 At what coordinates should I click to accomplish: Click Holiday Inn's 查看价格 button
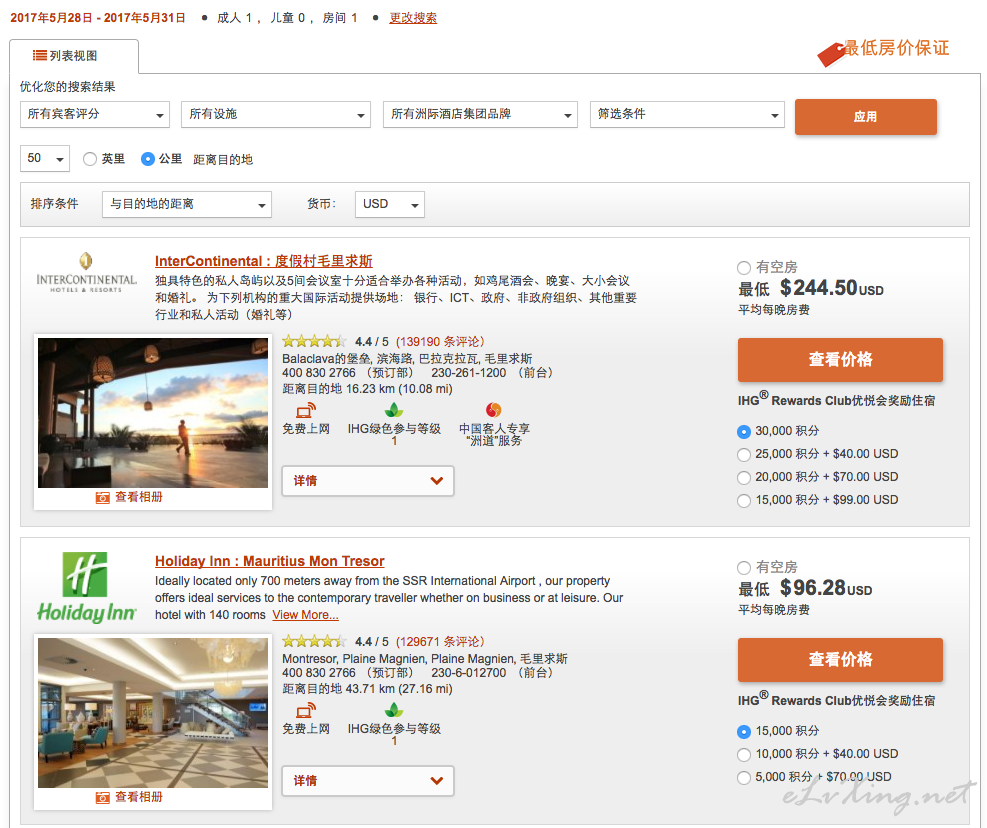[x=840, y=659]
